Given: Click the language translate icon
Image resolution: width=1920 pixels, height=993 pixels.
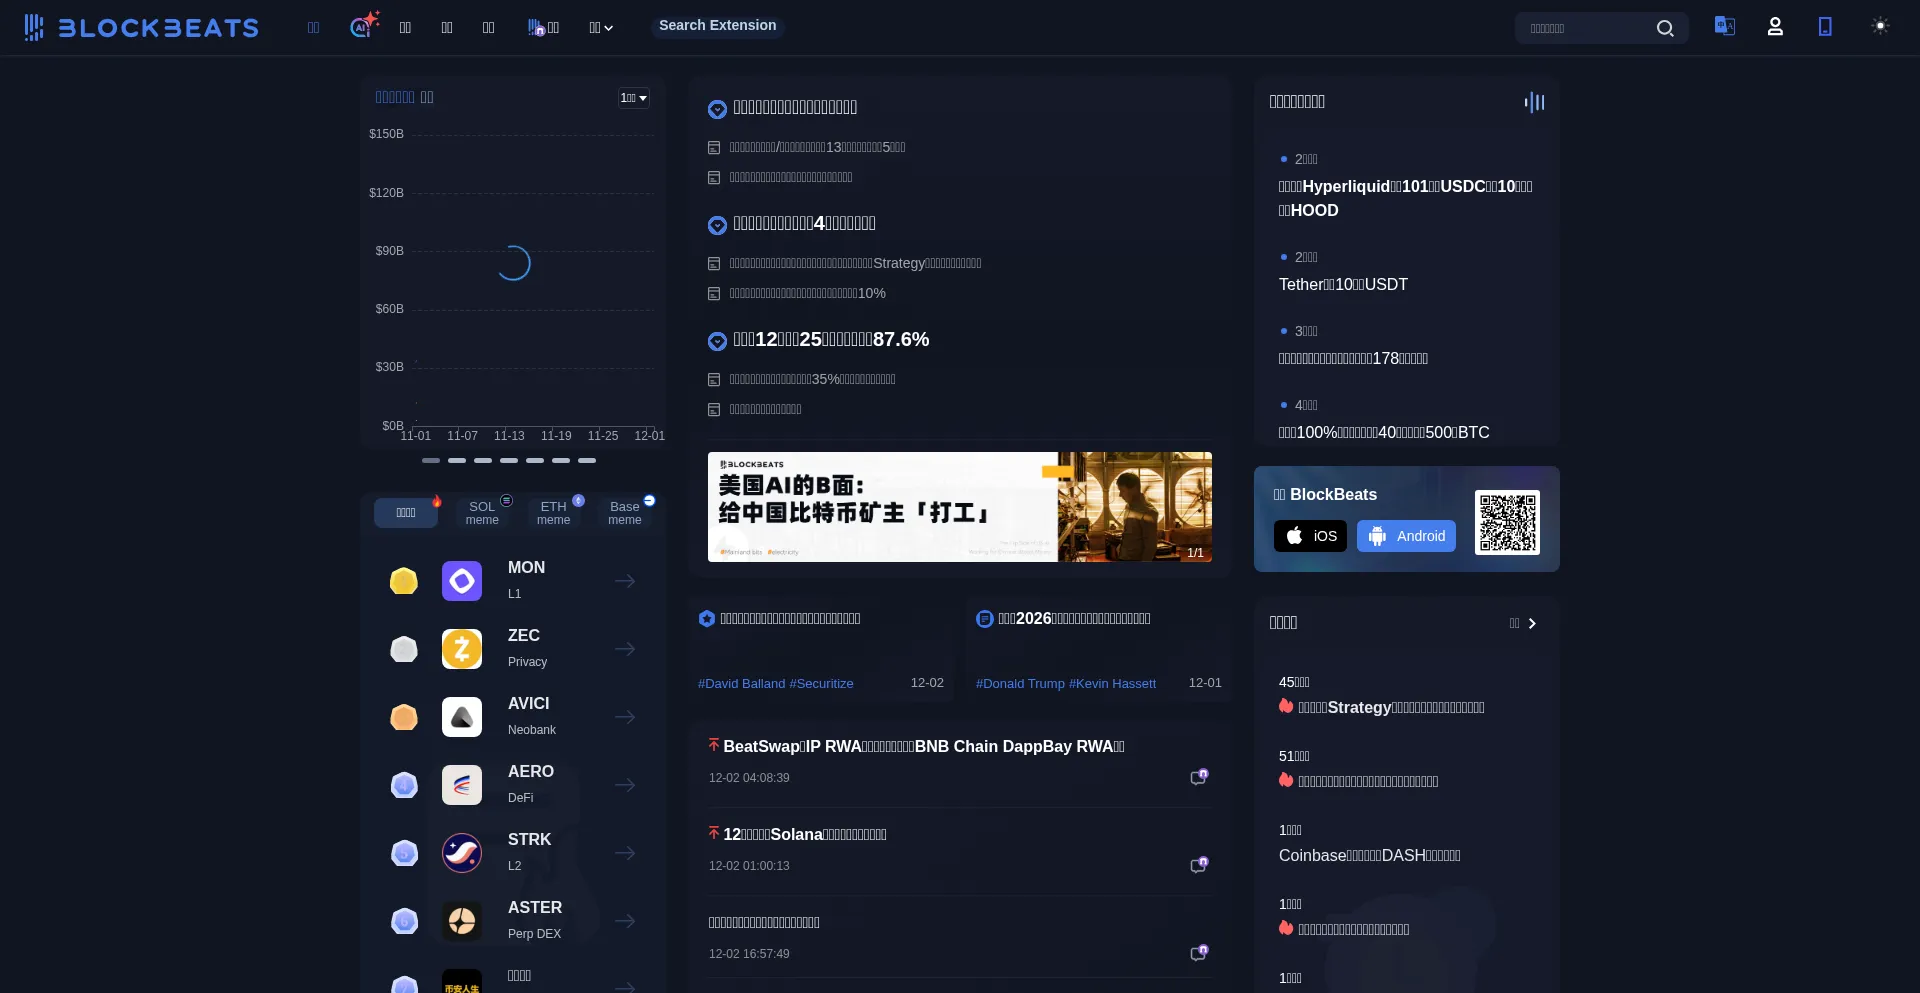Looking at the screenshot, I should 1724,26.
